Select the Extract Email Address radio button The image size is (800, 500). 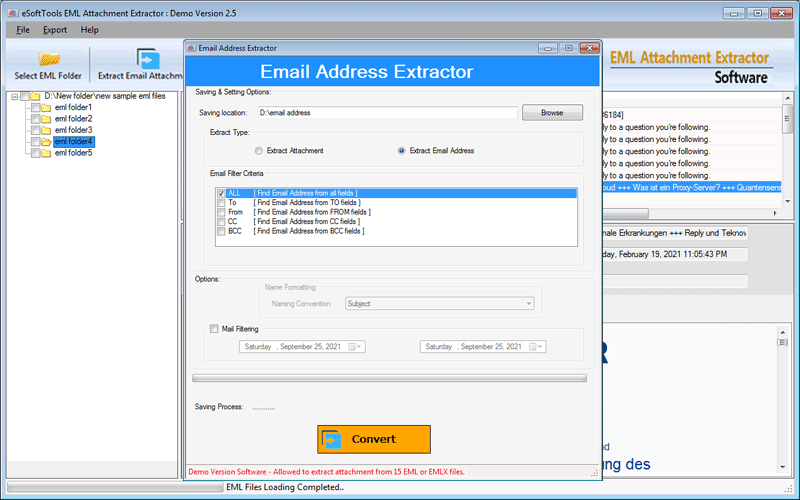pos(402,151)
